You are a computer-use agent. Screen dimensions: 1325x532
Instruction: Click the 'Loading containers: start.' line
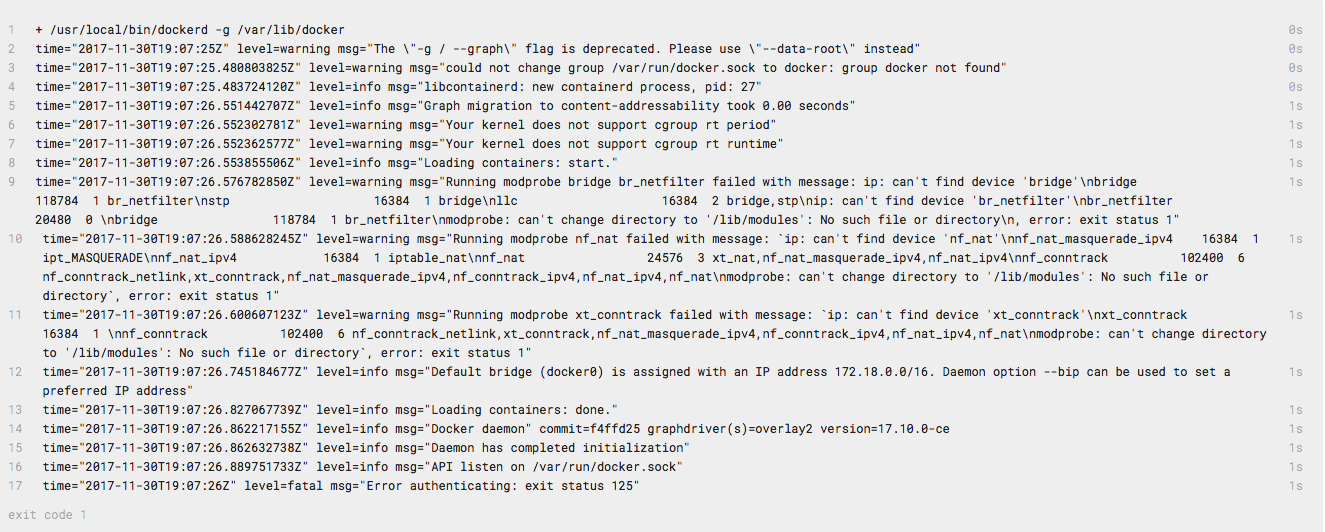(326, 163)
